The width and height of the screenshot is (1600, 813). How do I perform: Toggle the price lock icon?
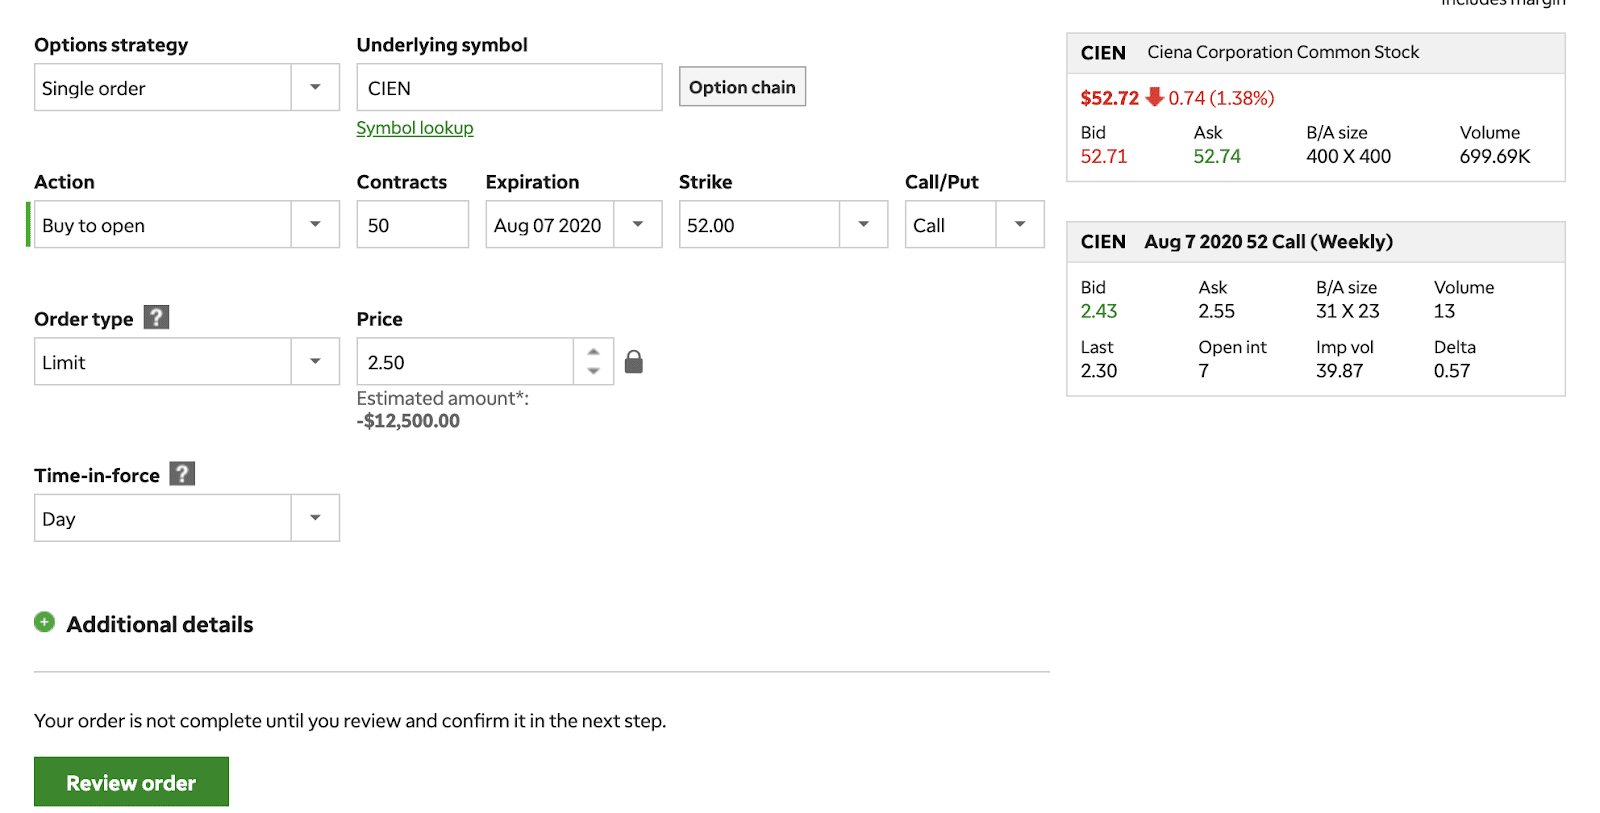633,362
